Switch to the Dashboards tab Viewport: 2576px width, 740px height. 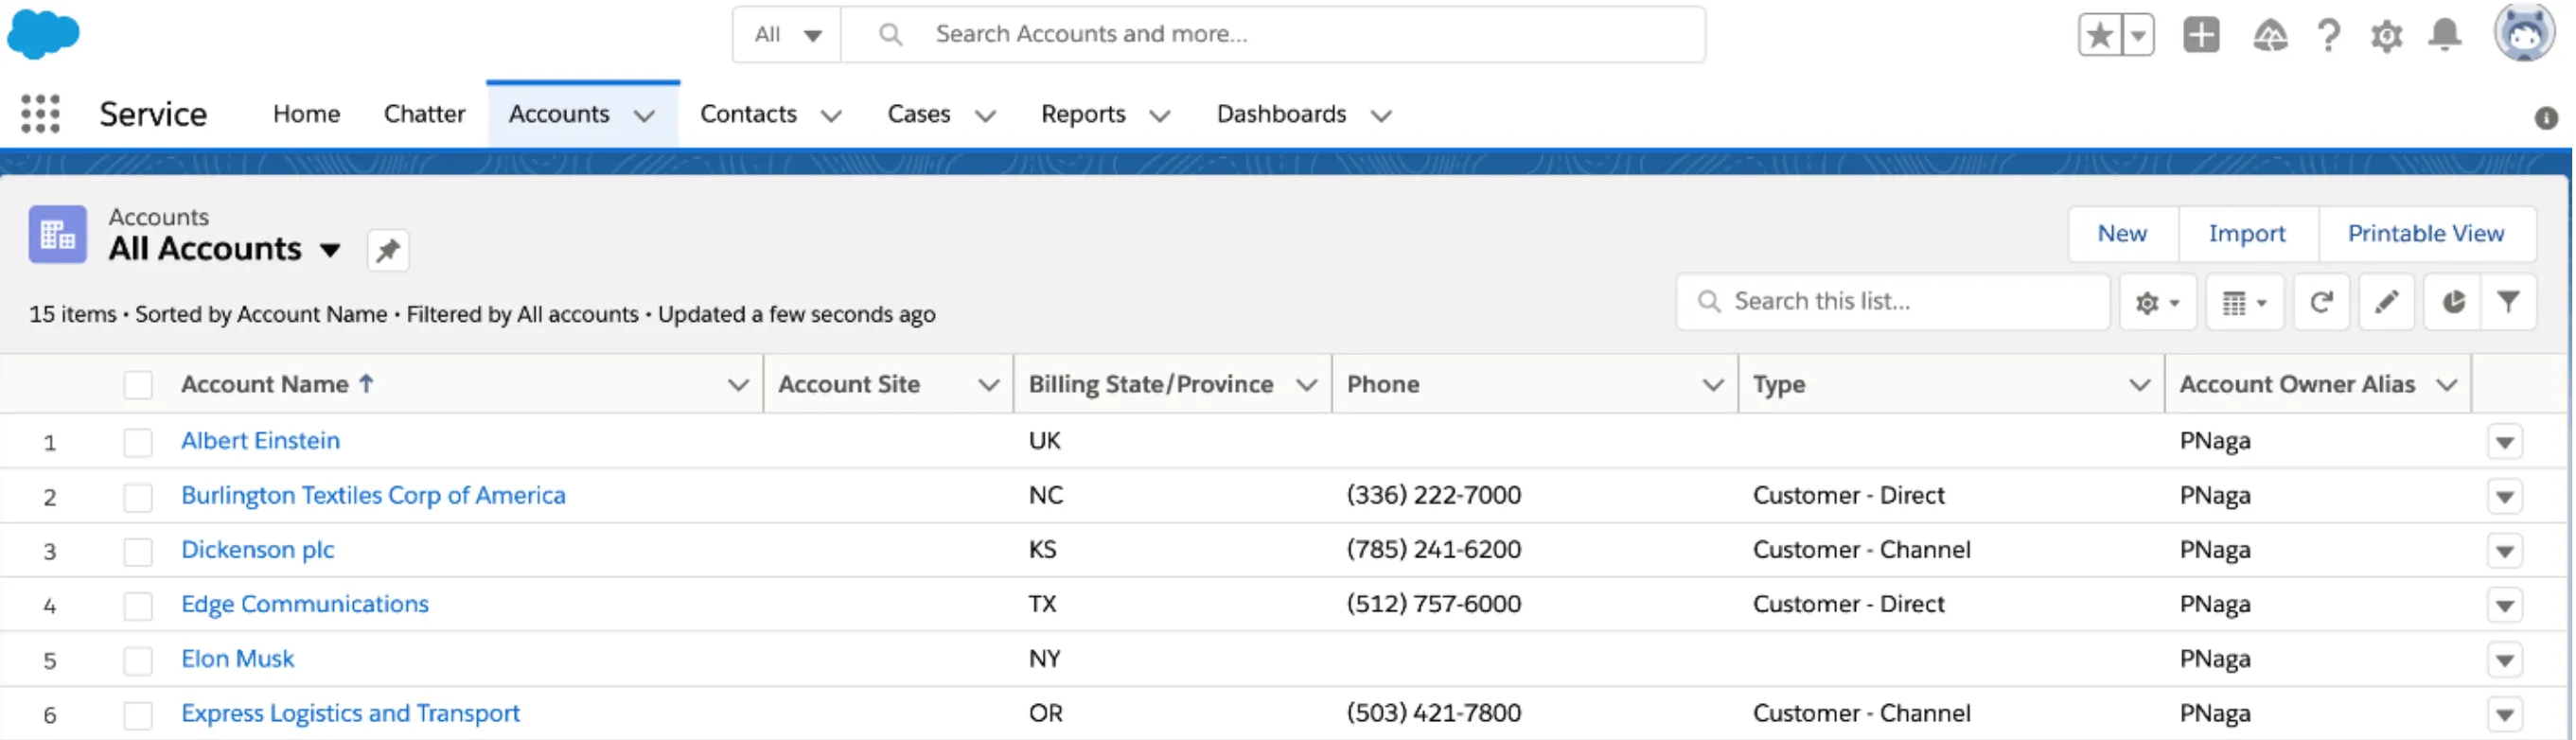(1281, 114)
